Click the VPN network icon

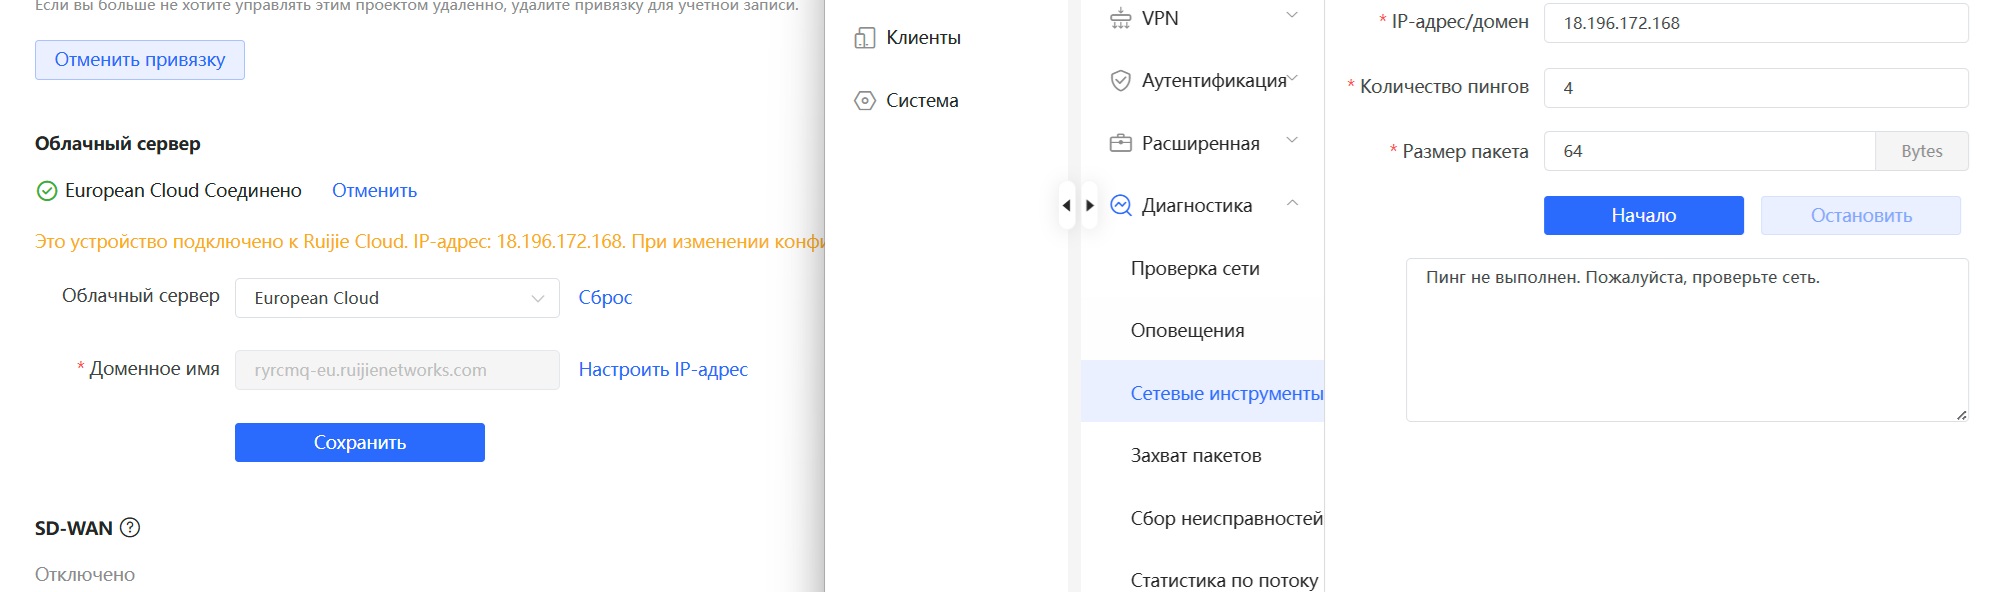click(1121, 18)
